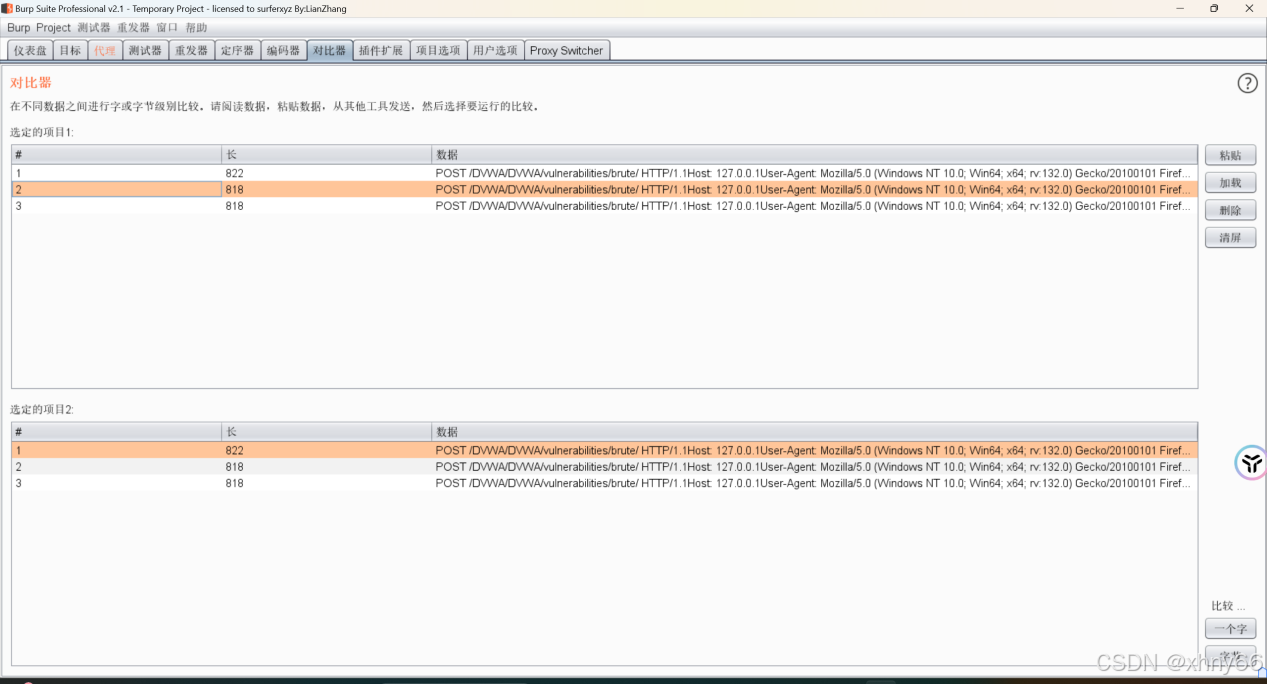
Task: Click the 选定的项目1 label
Action: 42,132
